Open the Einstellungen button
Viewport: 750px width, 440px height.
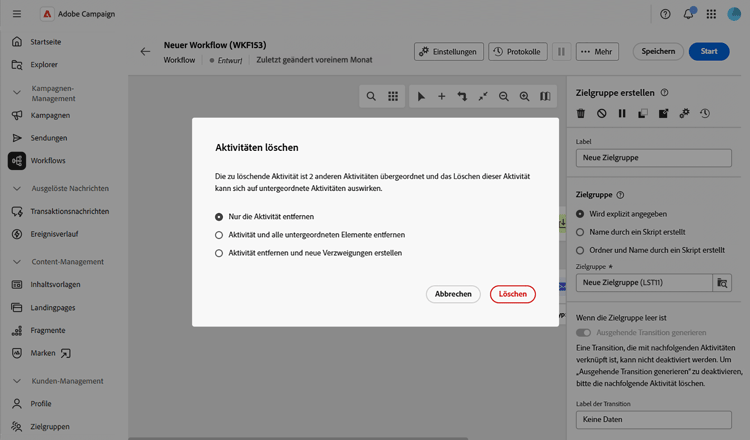click(449, 52)
